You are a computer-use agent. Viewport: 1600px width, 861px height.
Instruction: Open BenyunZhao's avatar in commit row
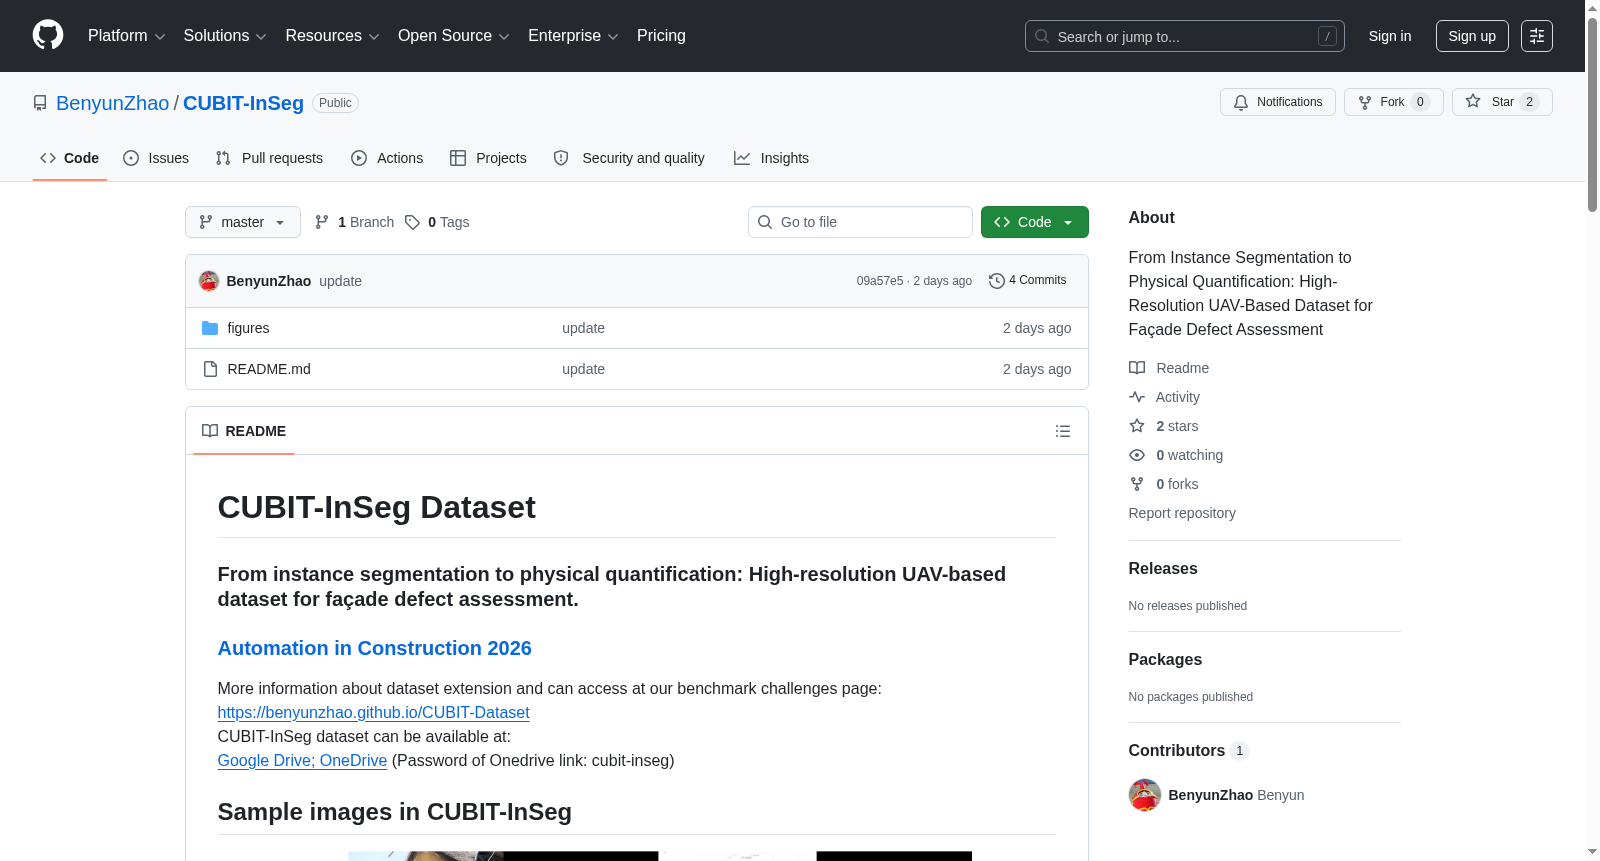pos(209,281)
